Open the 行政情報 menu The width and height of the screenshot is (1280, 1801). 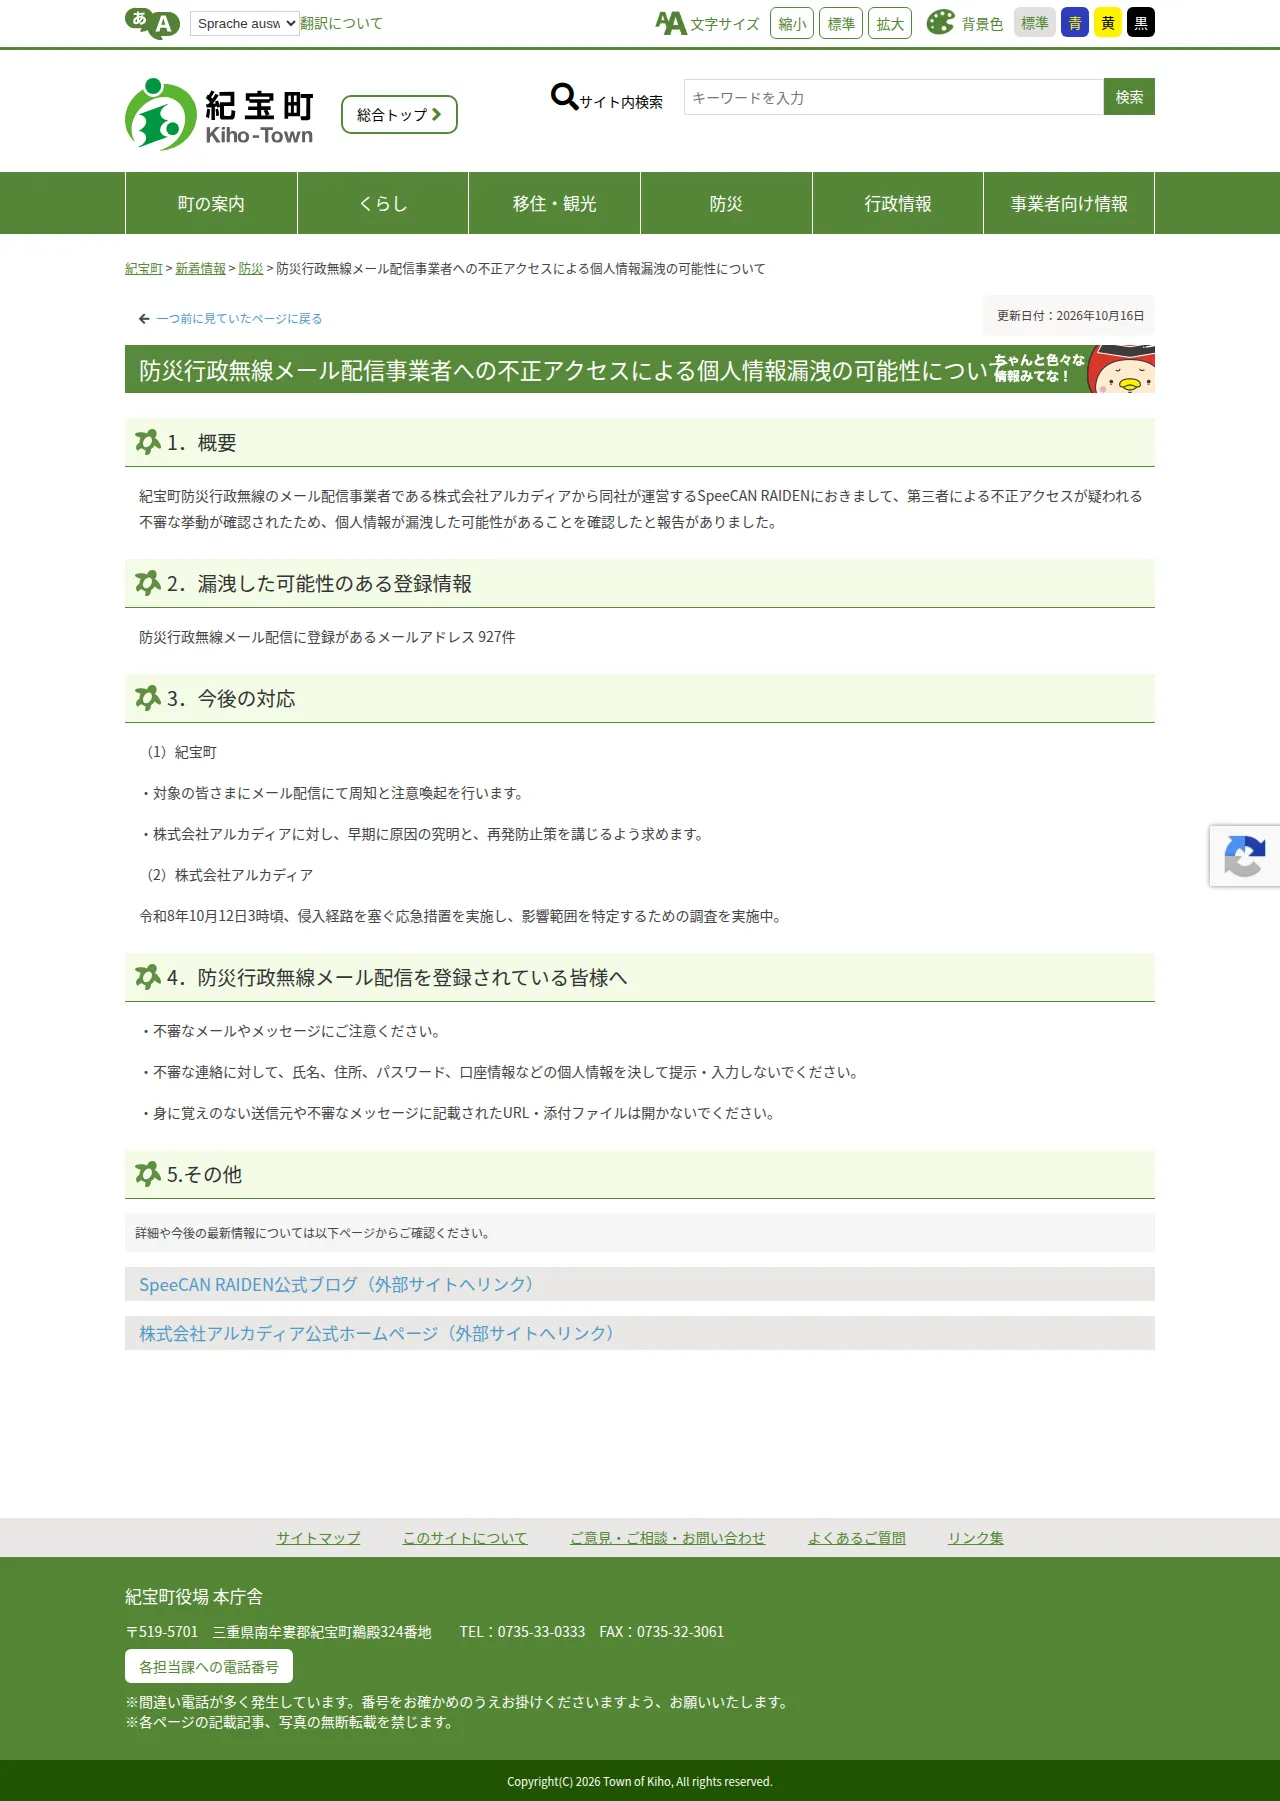pos(898,203)
